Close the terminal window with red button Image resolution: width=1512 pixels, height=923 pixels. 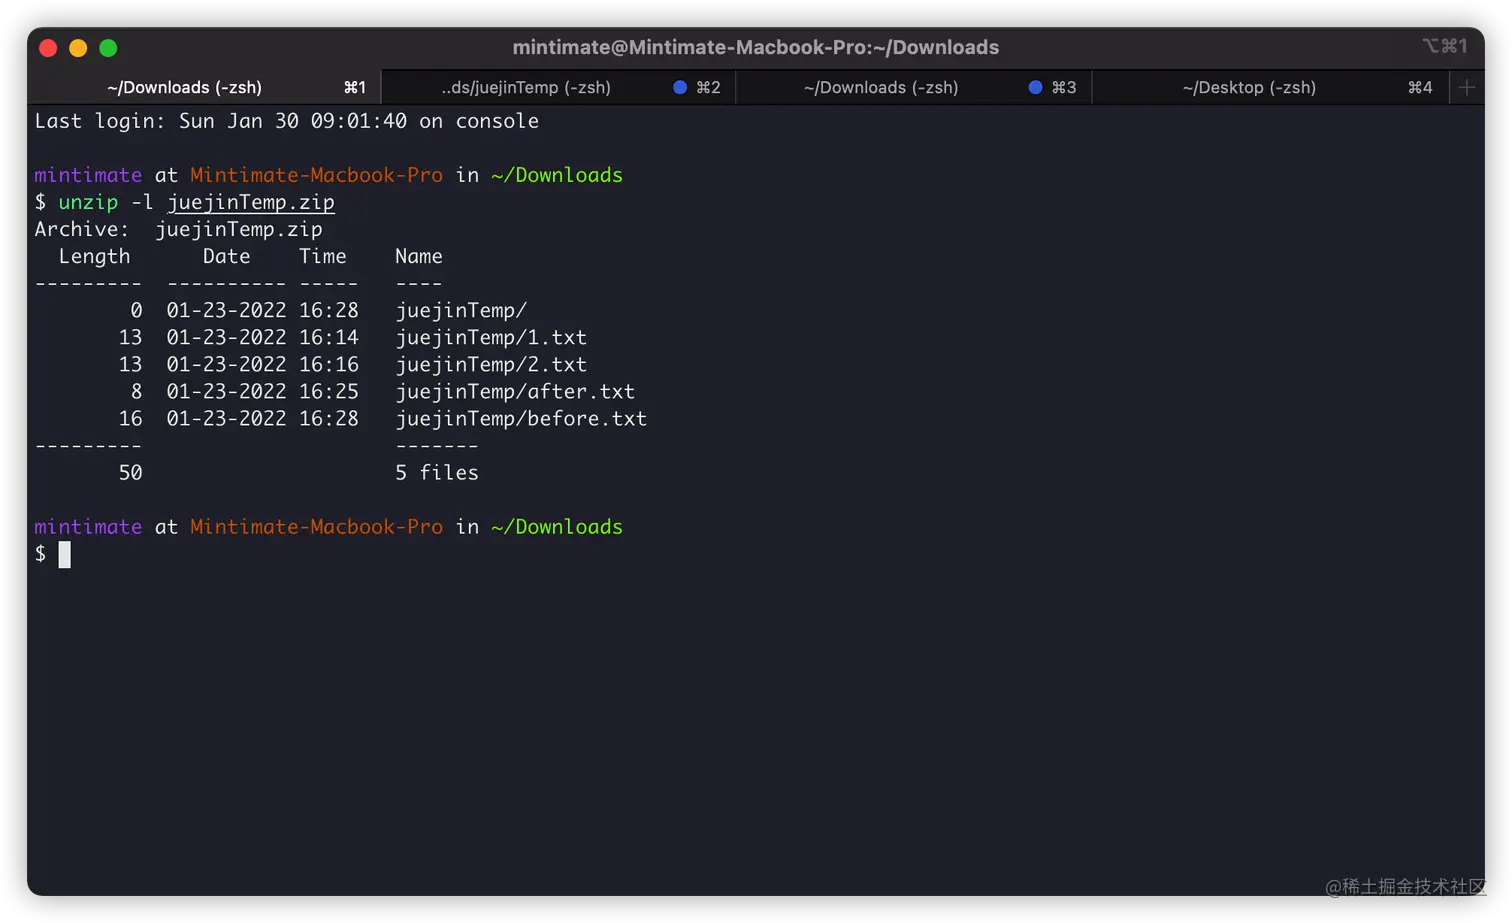pos(48,47)
